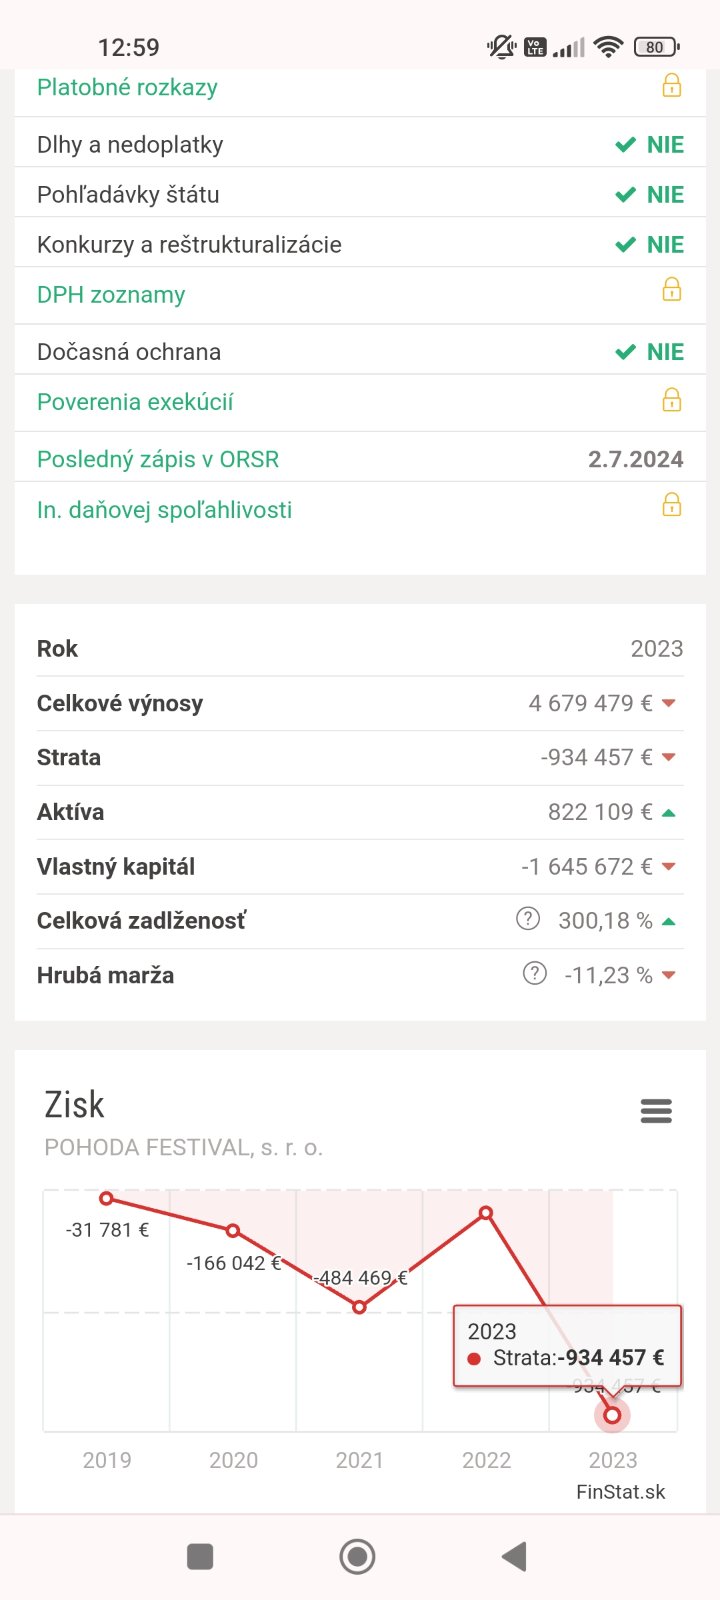This screenshot has height=1600, width=720.
Task: Tap the green check beside Dlhy a nedoplatky
Action: (x=626, y=145)
